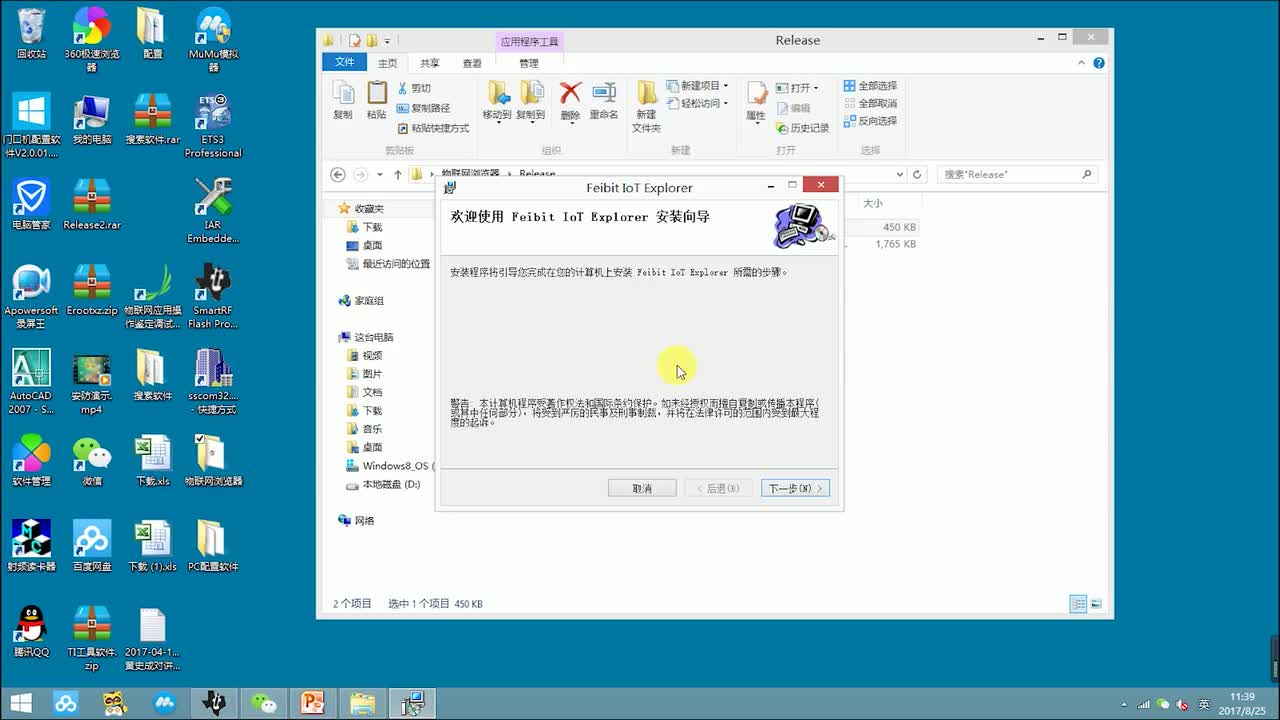Click Invert selection (反向选择)
The image size is (1280, 720).
click(x=870, y=121)
